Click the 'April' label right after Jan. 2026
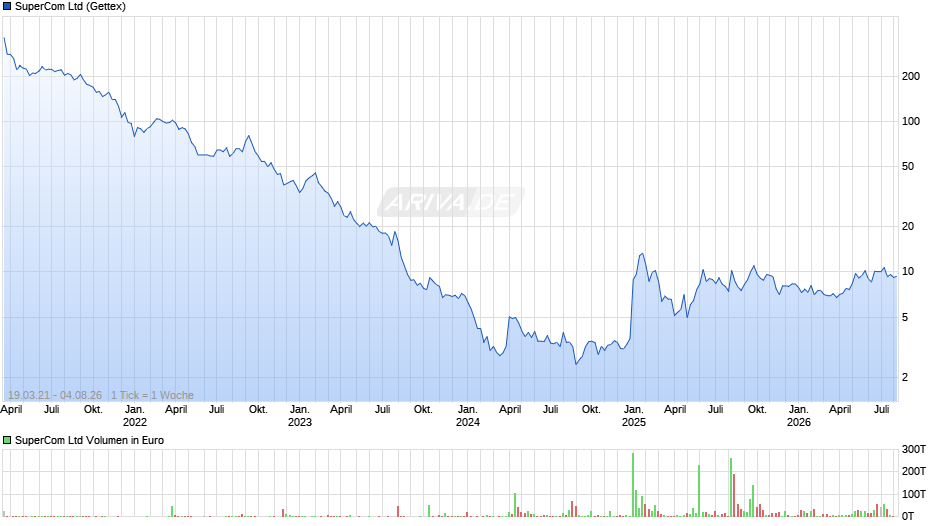Viewport: 940px width, 526px height. pyautogui.click(x=840, y=410)
